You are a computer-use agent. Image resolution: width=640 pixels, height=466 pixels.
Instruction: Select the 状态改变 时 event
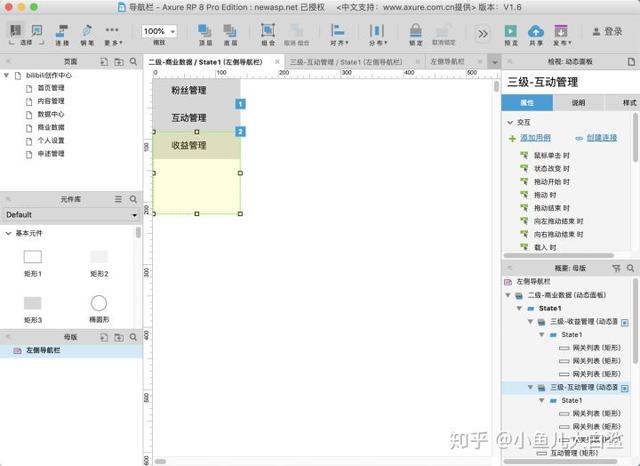(x=551, y=169)
